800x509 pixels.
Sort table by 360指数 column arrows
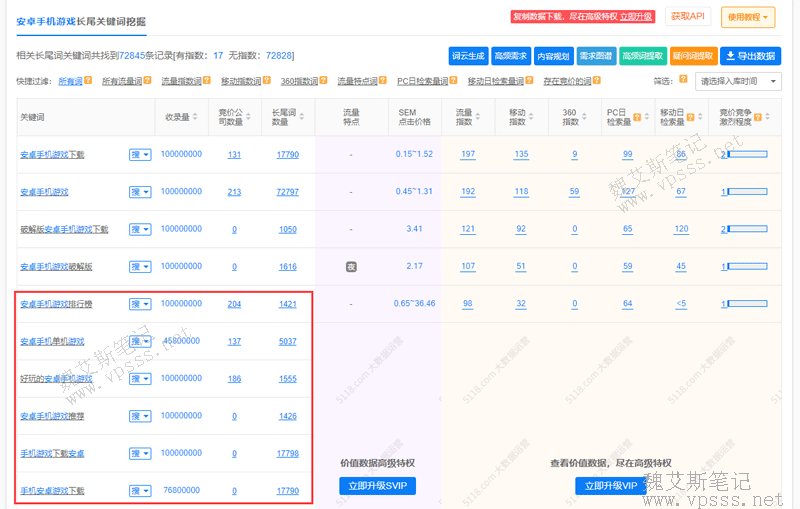click(584, 117)
